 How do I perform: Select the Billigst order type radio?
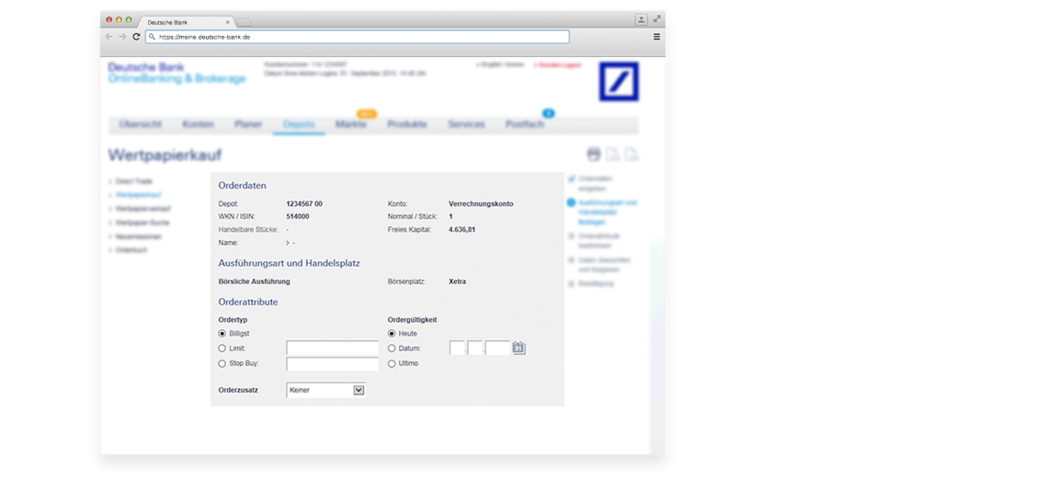[222, 333]
